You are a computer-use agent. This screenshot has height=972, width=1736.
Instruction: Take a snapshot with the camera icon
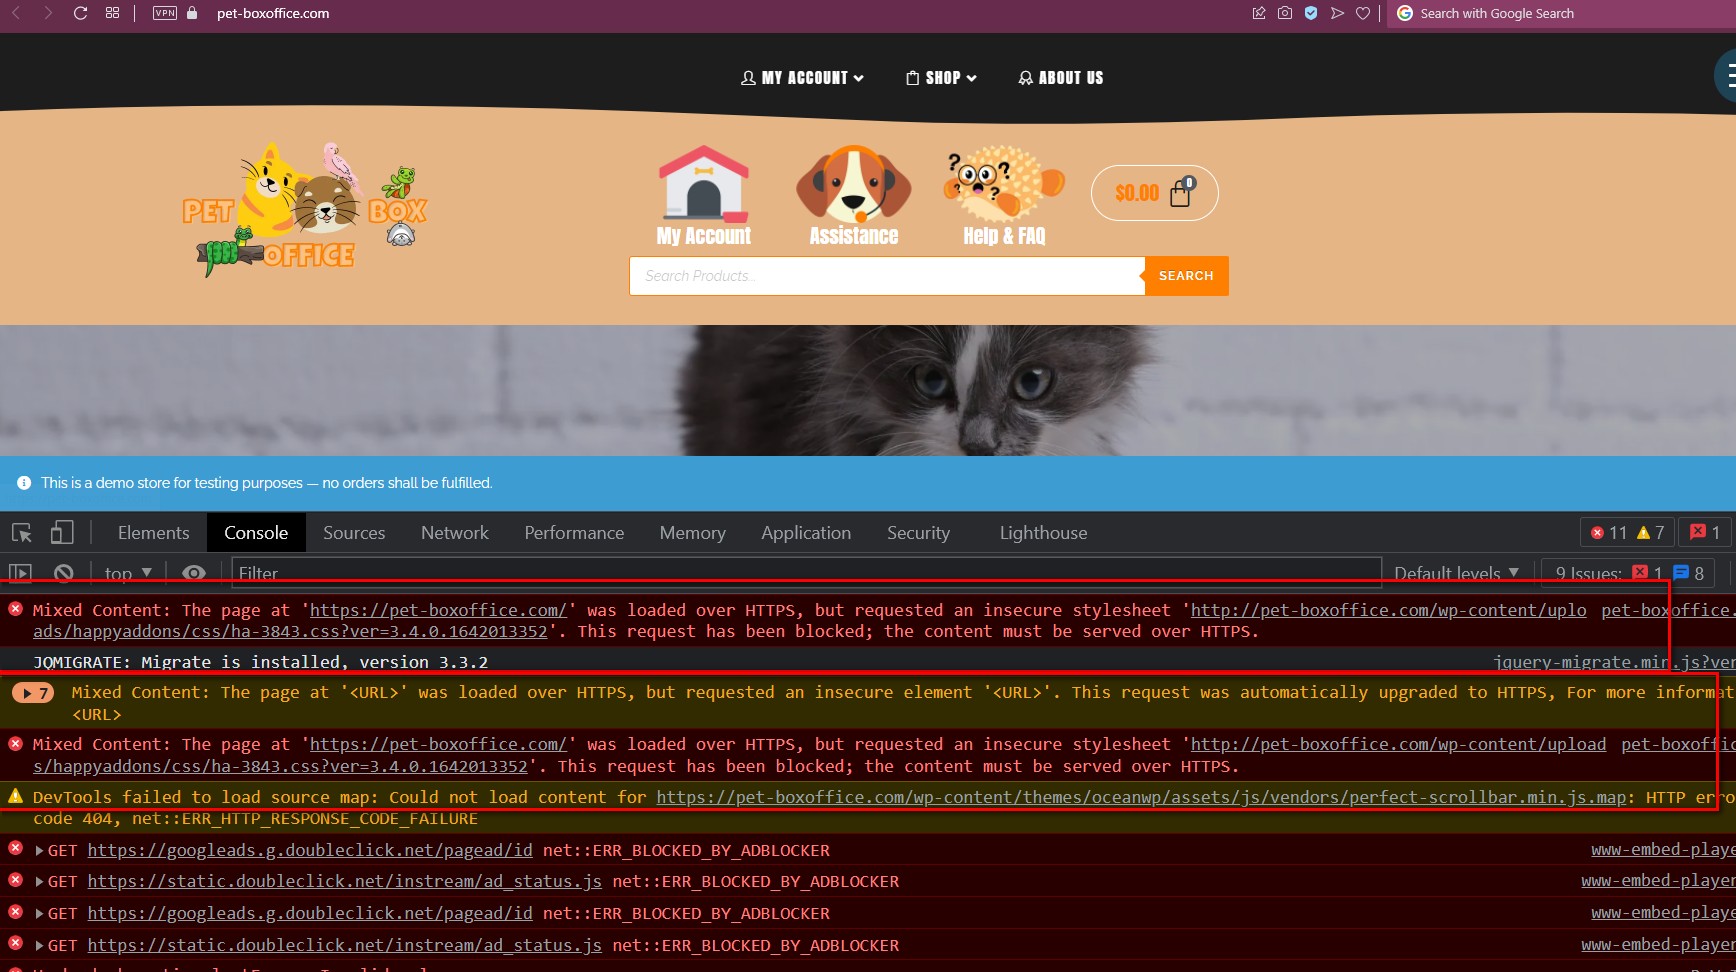[1285, 13]
